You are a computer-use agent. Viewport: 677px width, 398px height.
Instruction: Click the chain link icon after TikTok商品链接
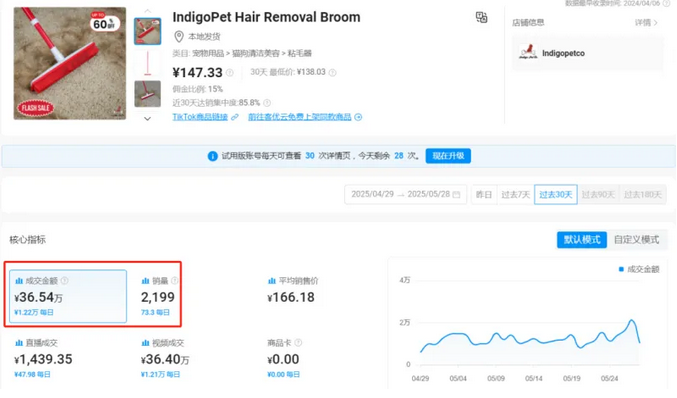(x=234, y=117)
